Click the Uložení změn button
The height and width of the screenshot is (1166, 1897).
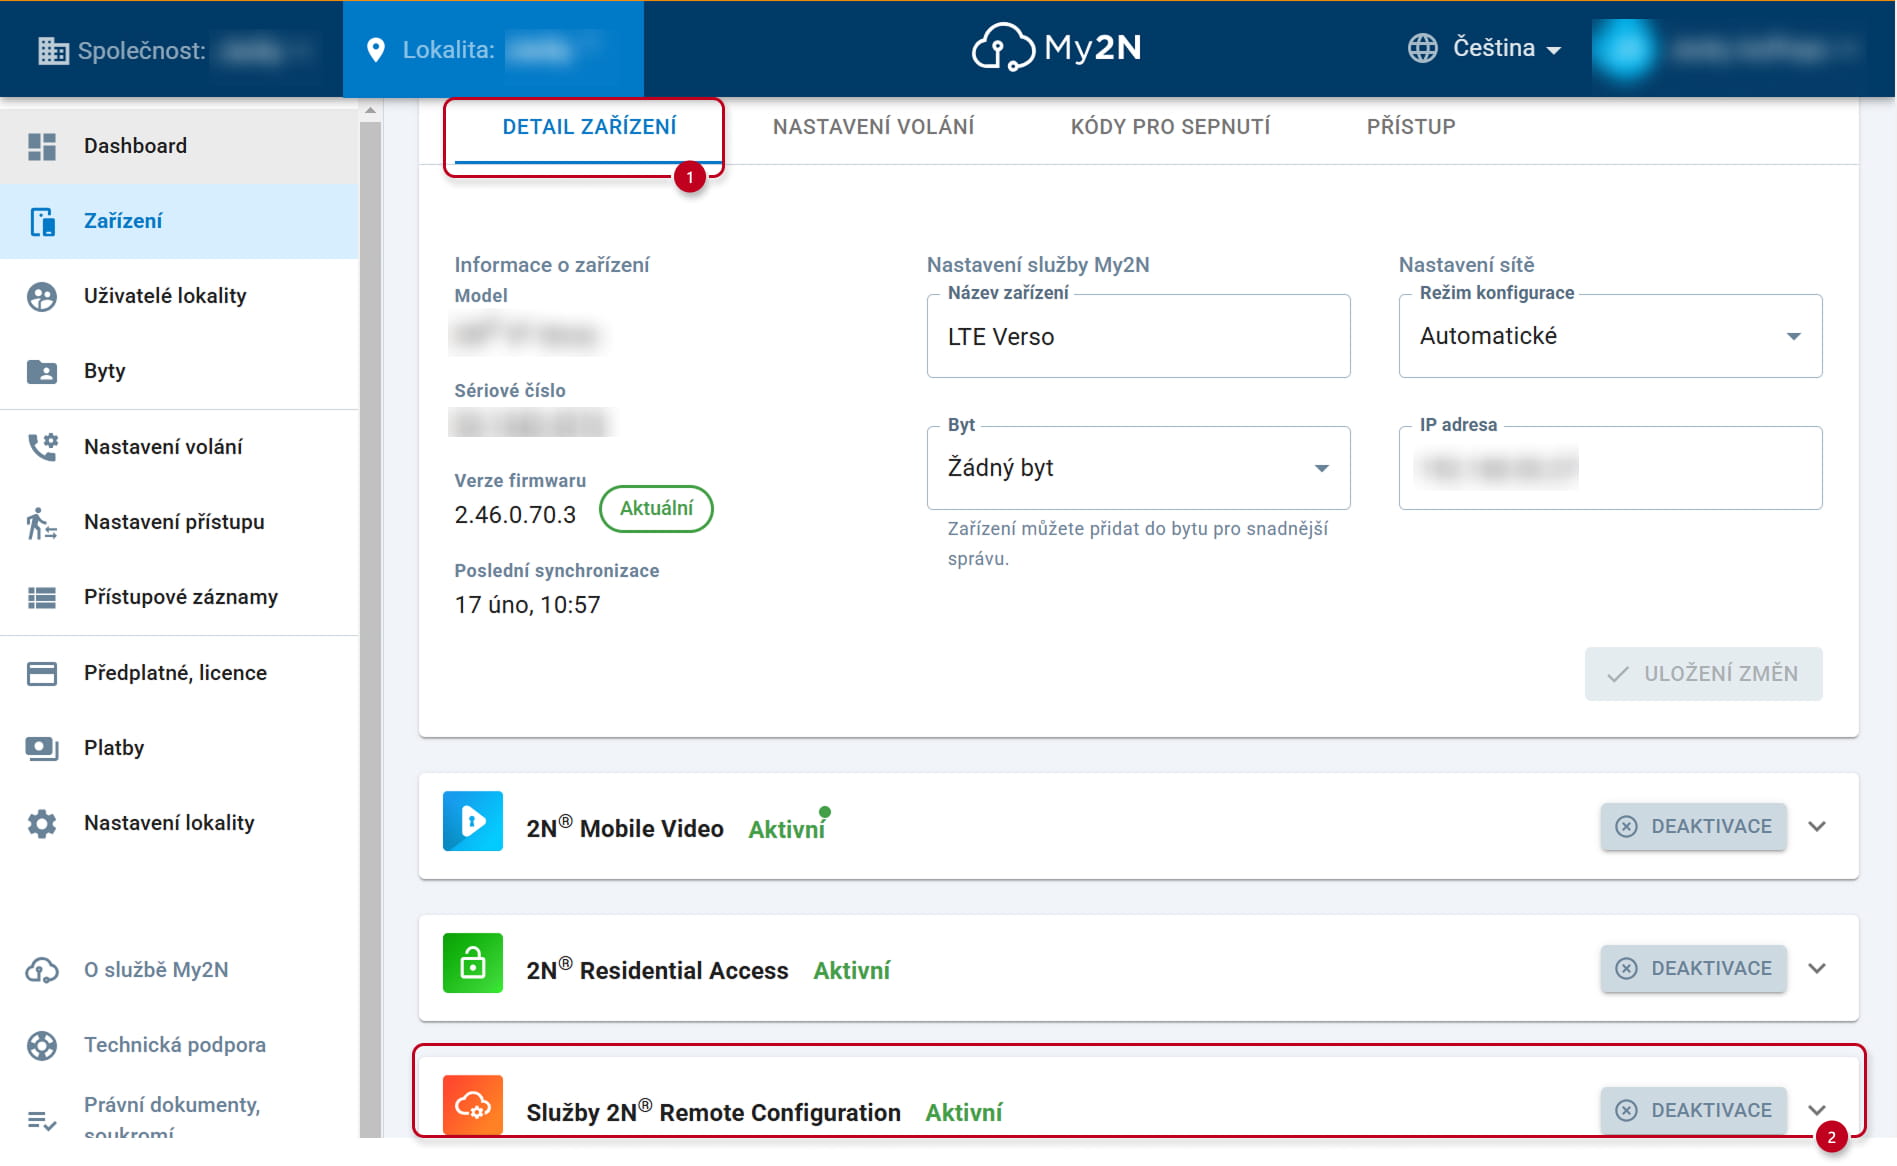tap(1703, 674)
